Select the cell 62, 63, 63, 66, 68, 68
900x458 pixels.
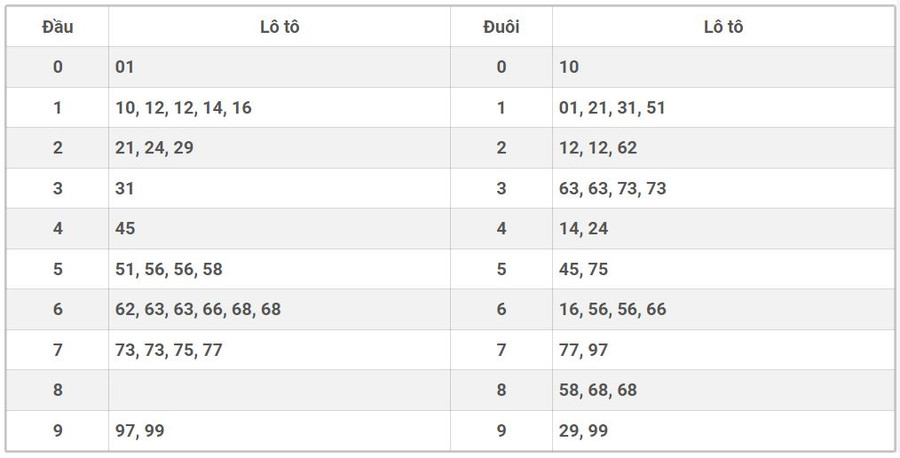click(198, 309)
